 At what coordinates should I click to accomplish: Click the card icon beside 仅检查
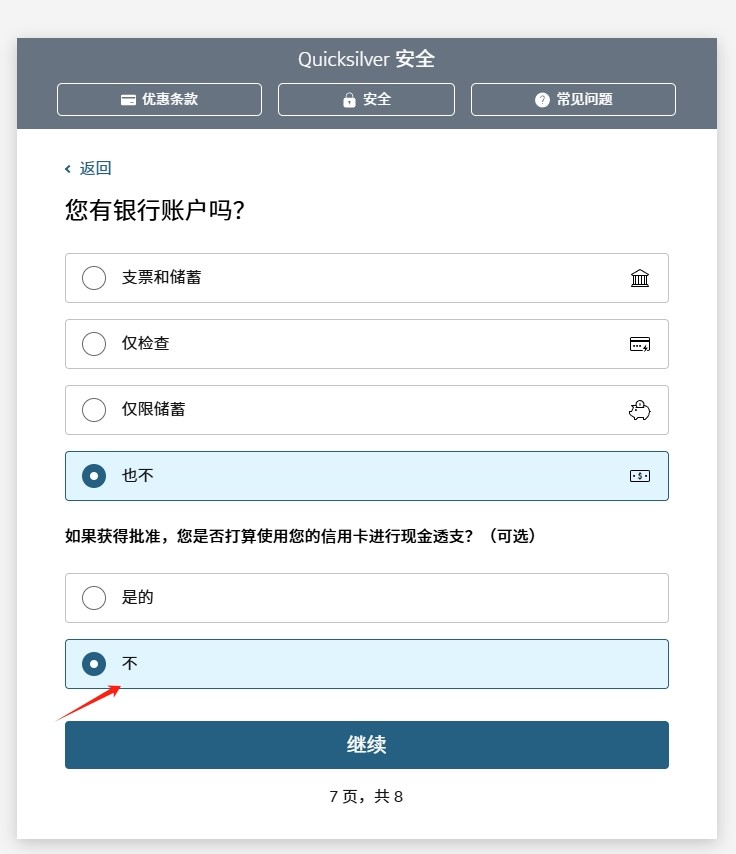[640, 344]
